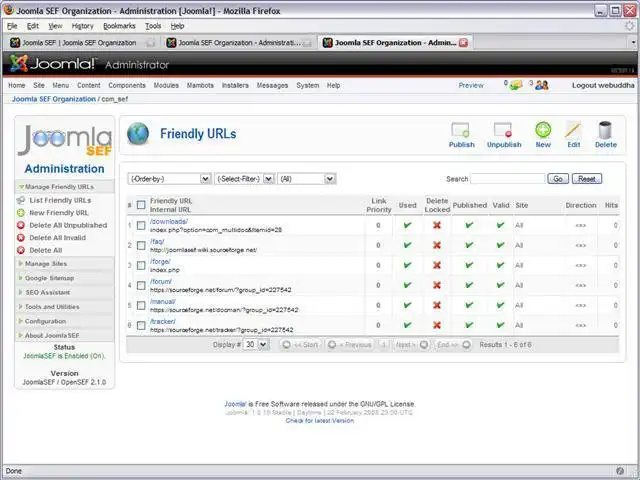Open the Preview link
Viewport: 640px width, 480px height.
click(x=471, y=85)
